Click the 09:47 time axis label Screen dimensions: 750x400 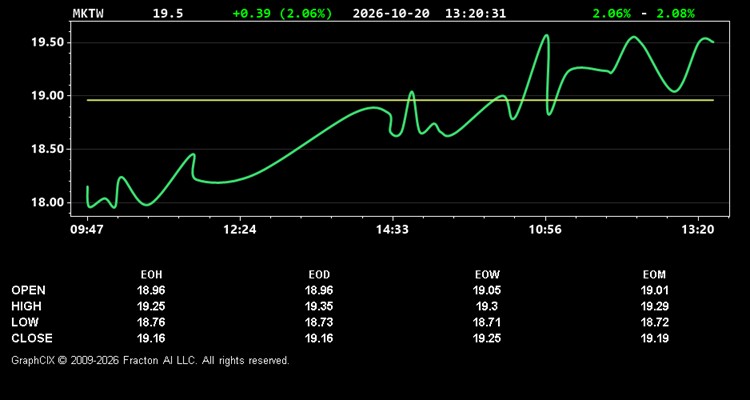click(x=87, y=230)
